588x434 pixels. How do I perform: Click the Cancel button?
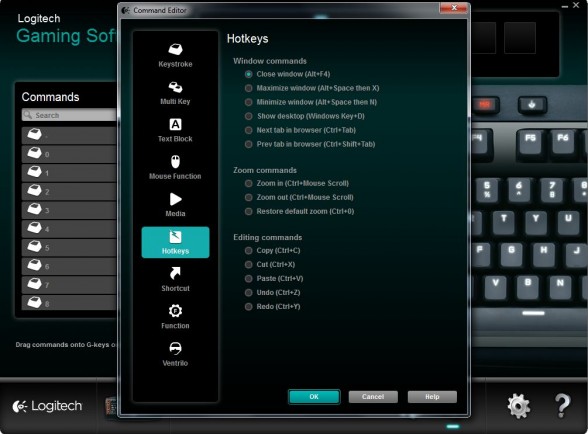(373, 397)
